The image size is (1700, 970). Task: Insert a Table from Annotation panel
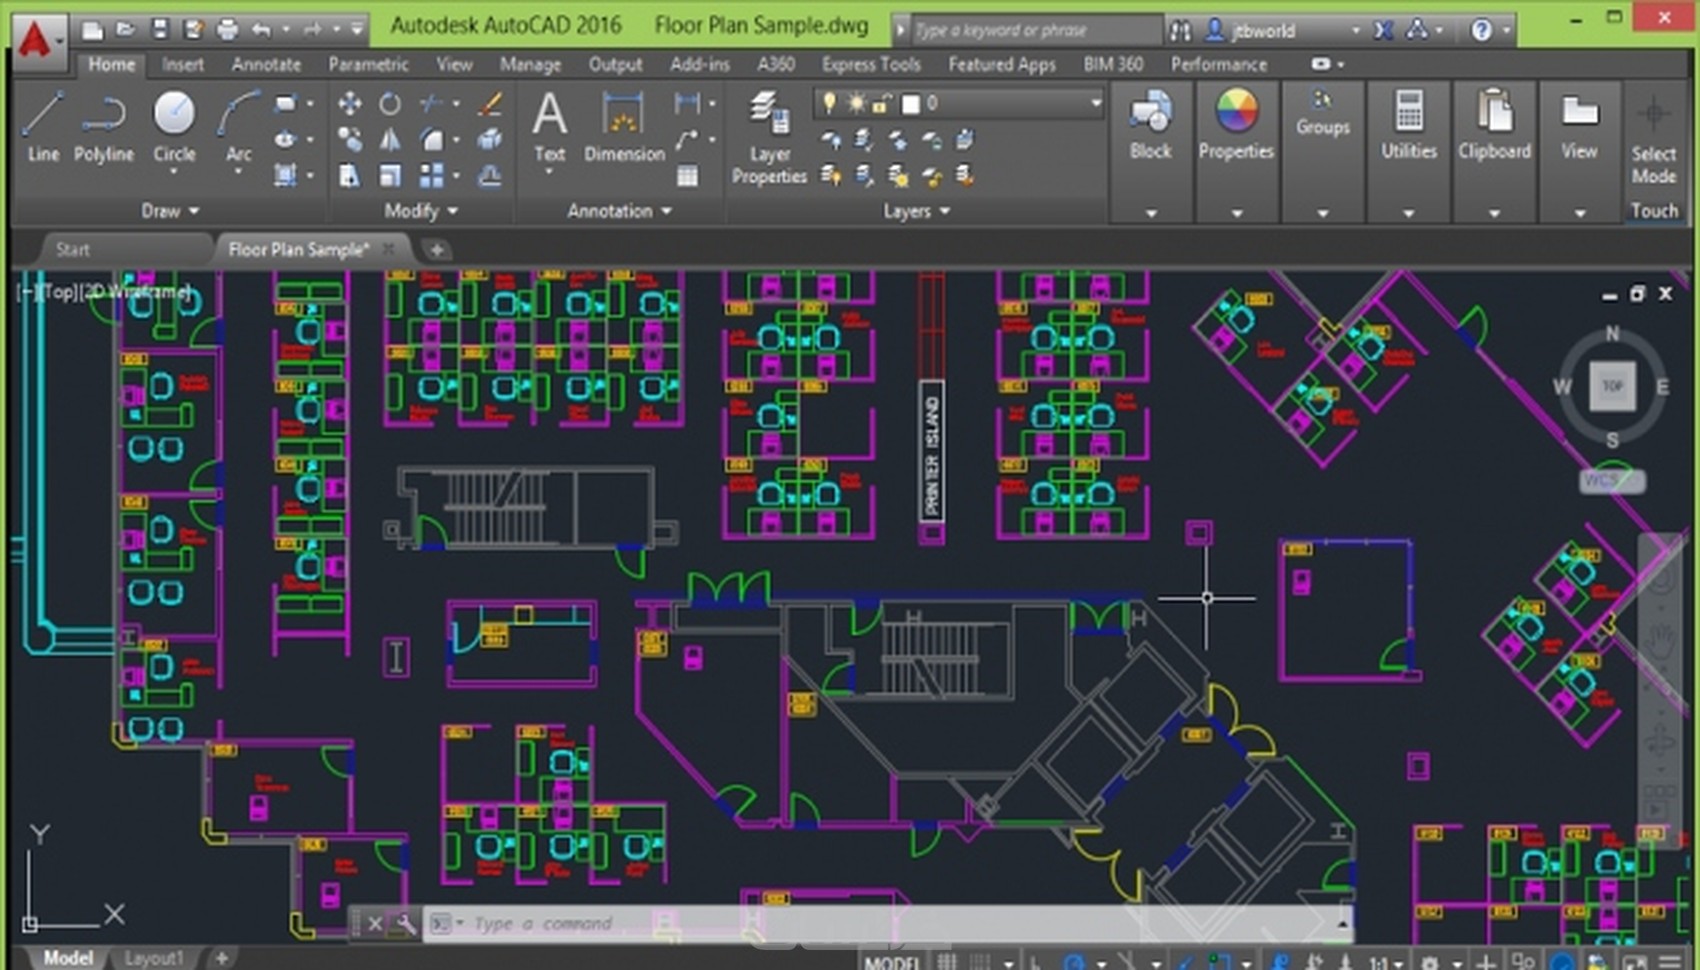(x=687, y=176)
